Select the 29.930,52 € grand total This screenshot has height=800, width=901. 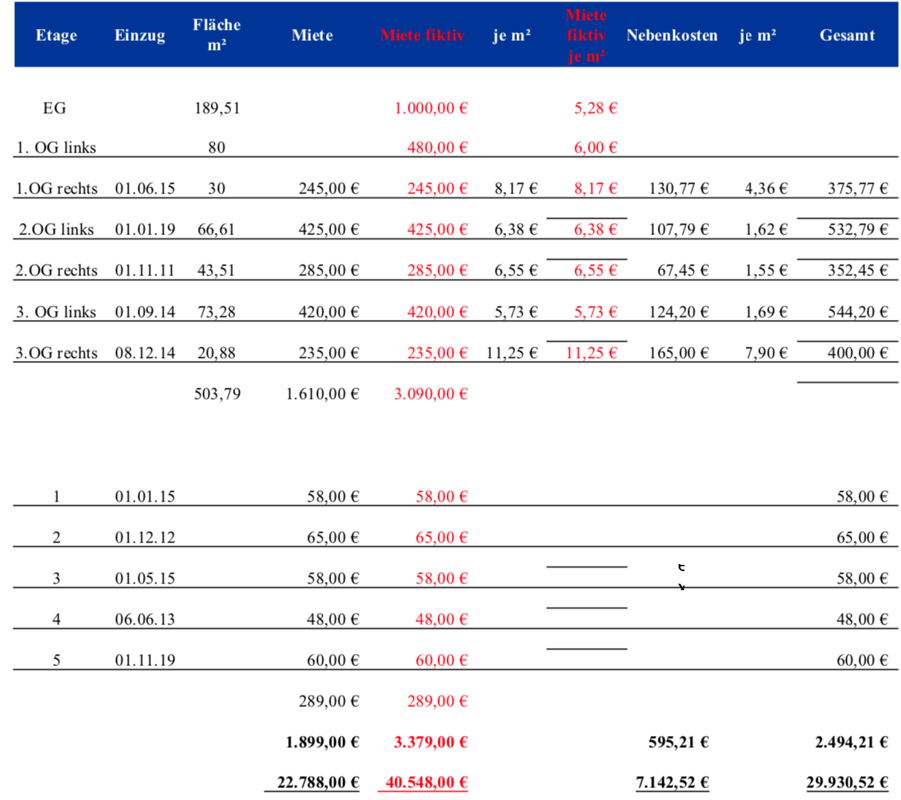849,782
